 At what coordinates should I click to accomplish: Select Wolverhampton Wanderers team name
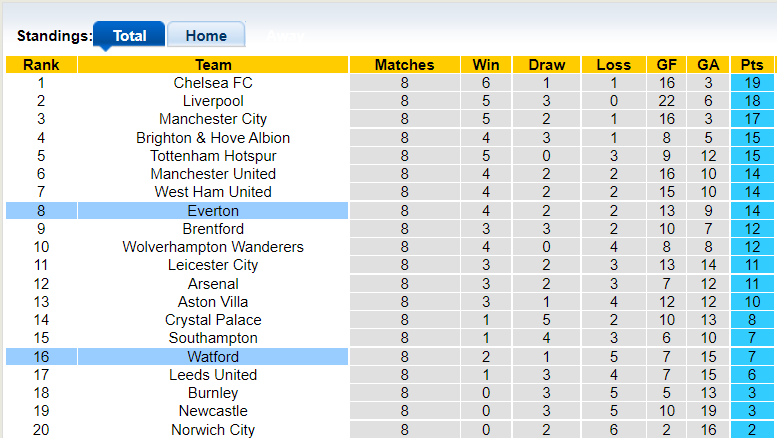213,247
